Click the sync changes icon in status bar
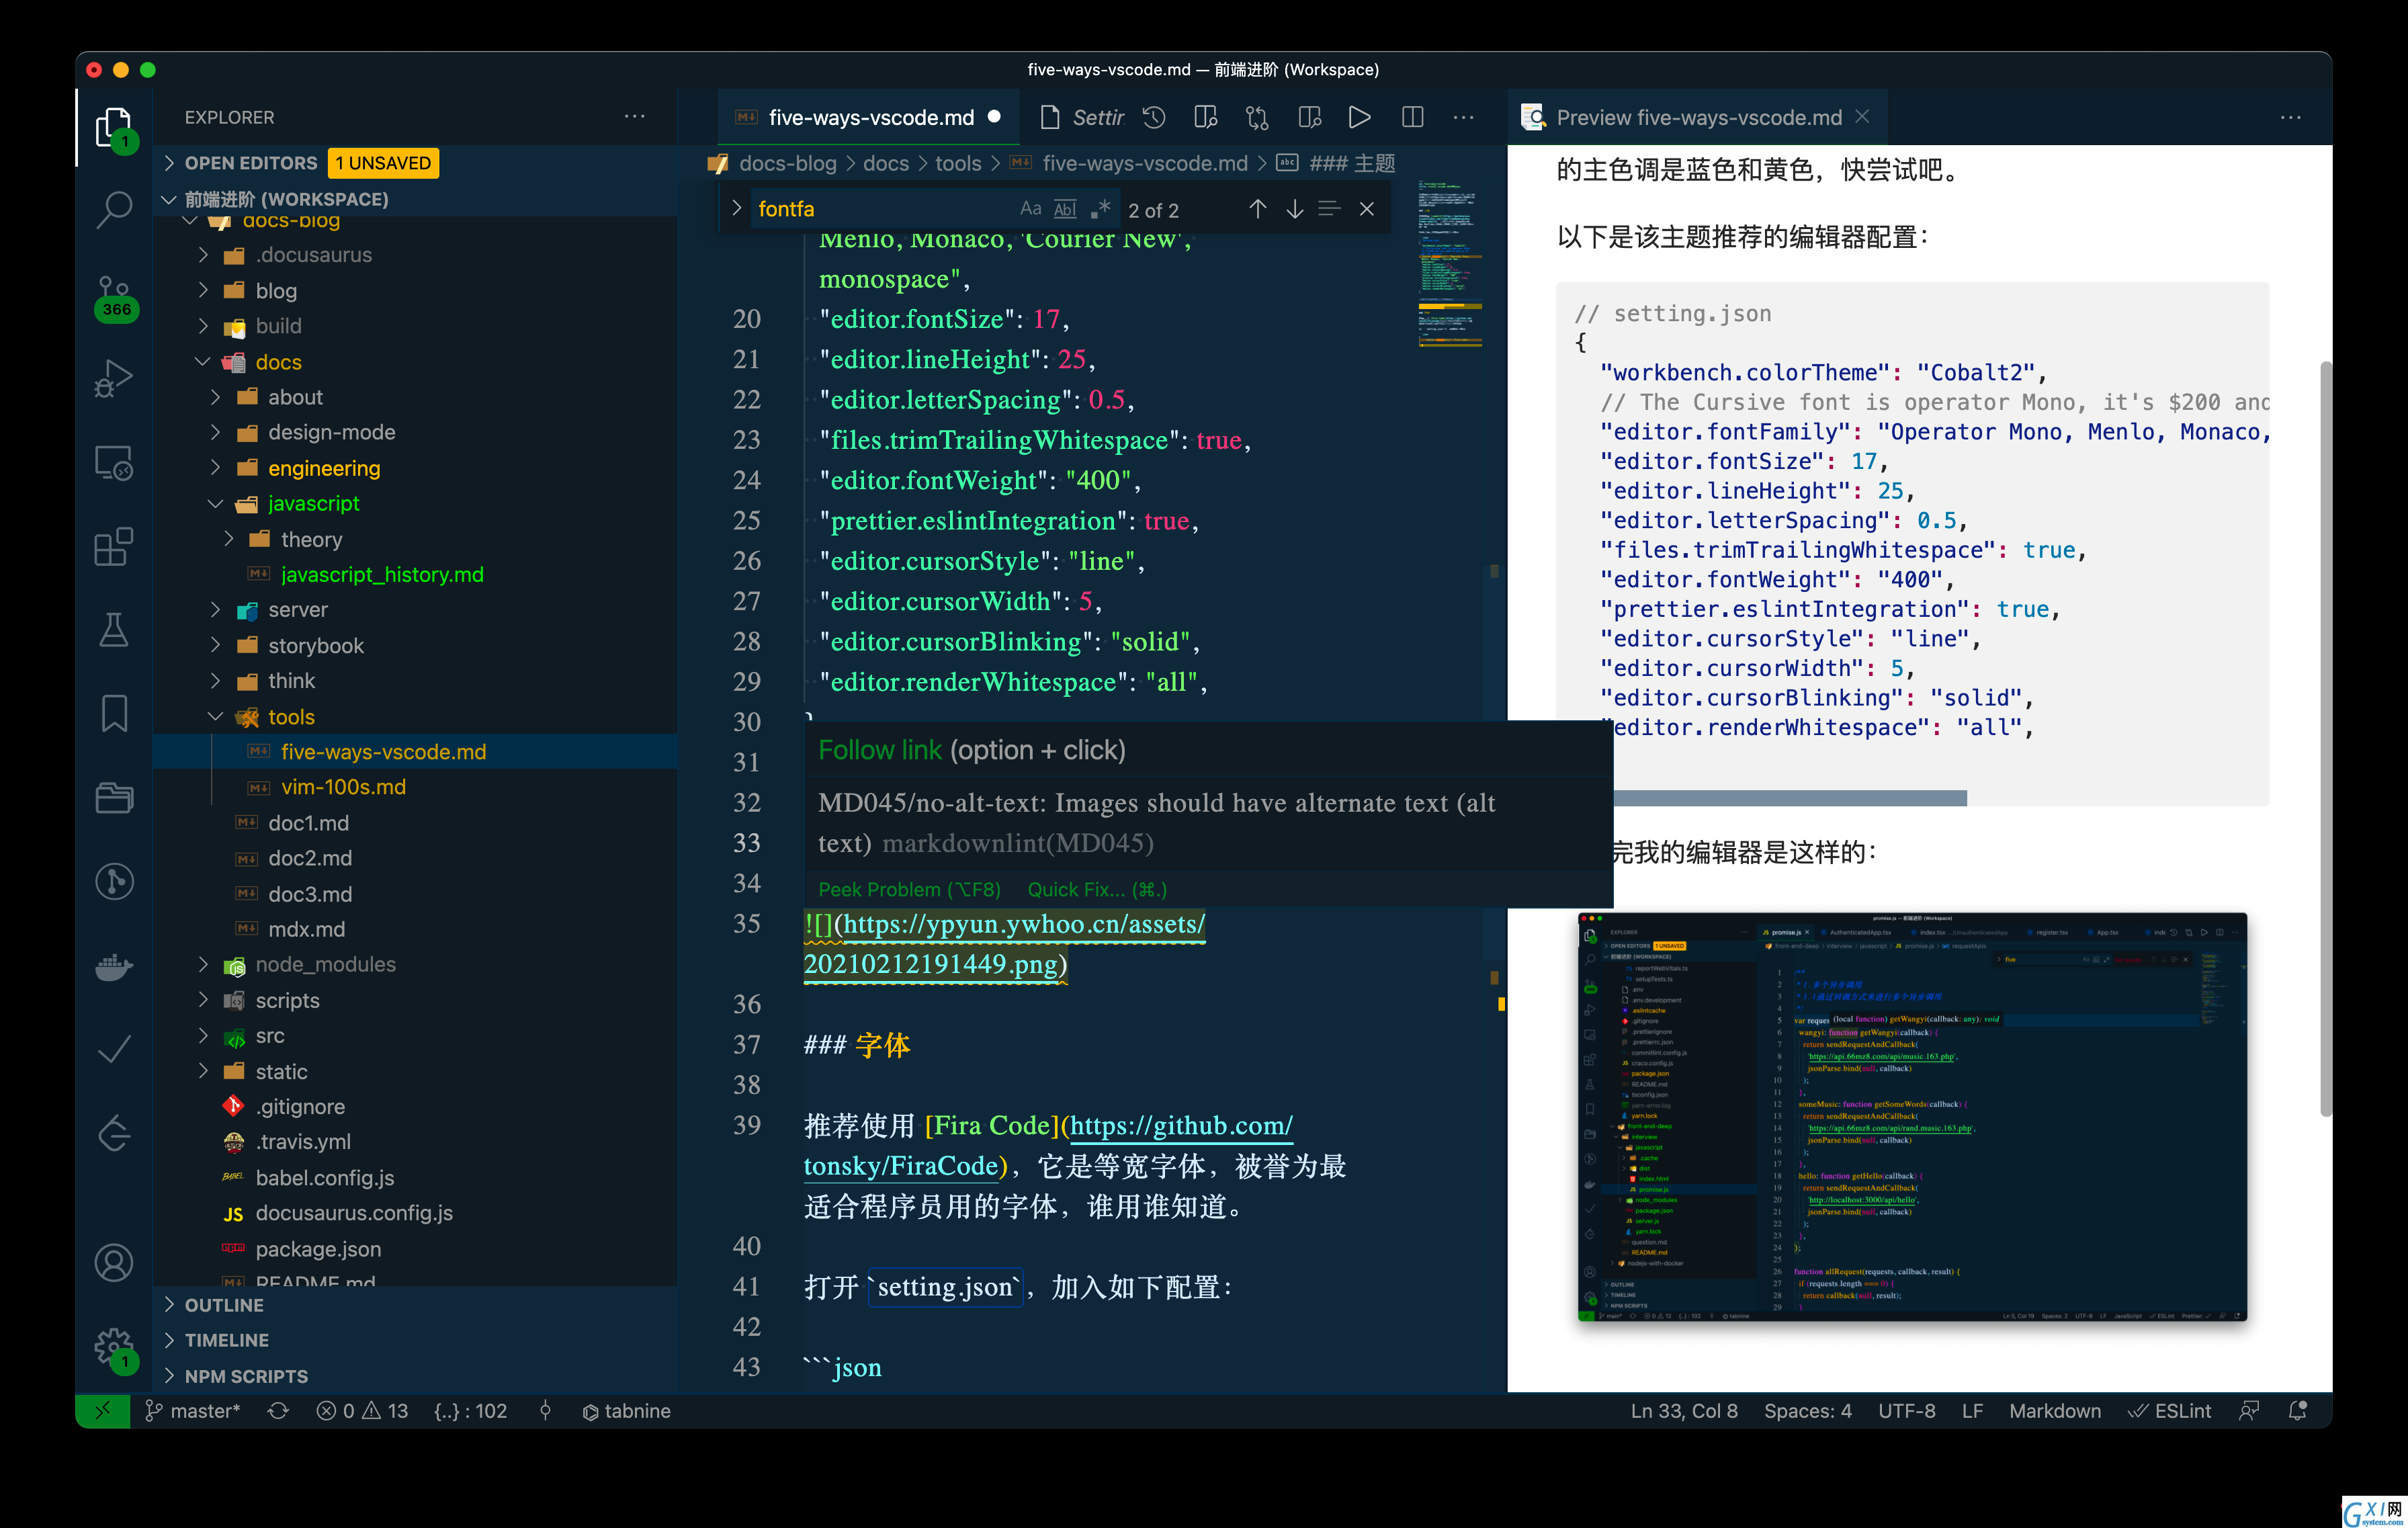The image size is (2408, 1528). [x=278, y=1411]
